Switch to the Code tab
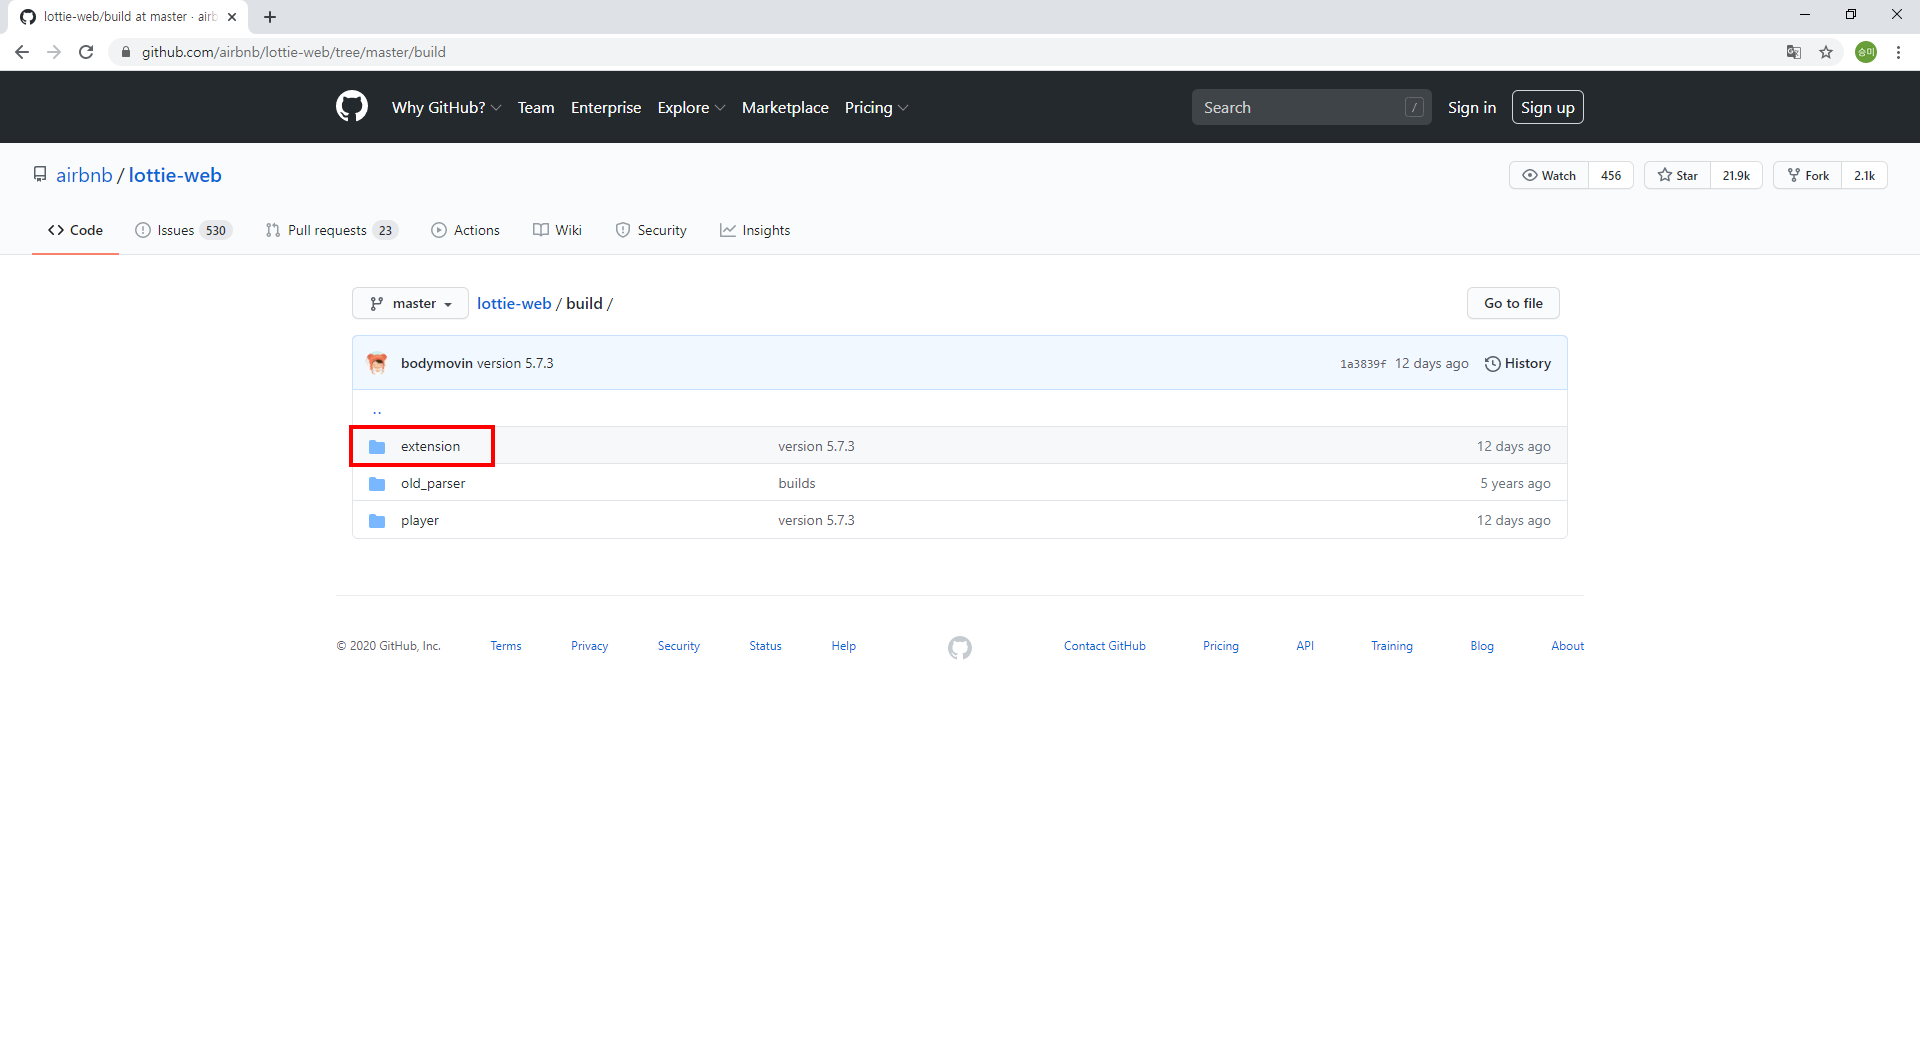Viewport: 1920px width, 1040px height. pos(75,230)
